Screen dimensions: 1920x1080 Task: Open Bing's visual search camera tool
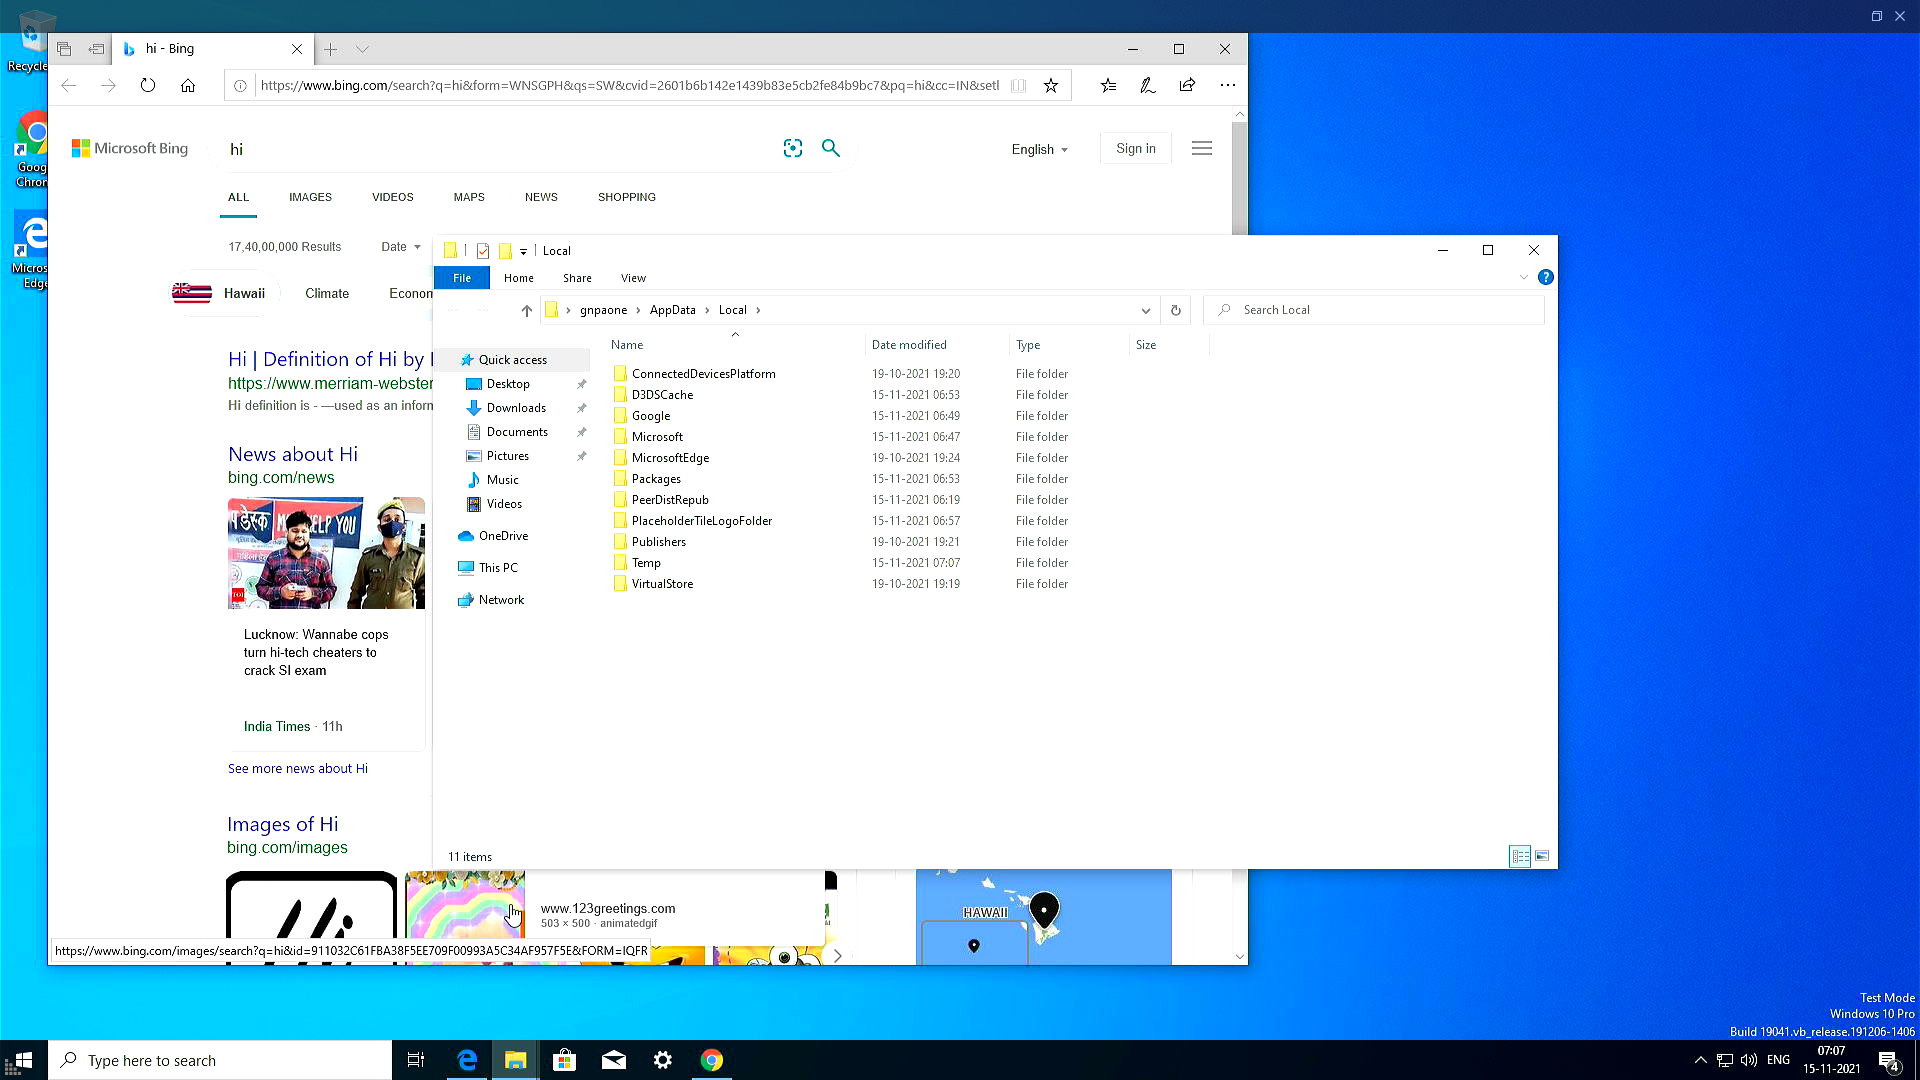(793, 148)
